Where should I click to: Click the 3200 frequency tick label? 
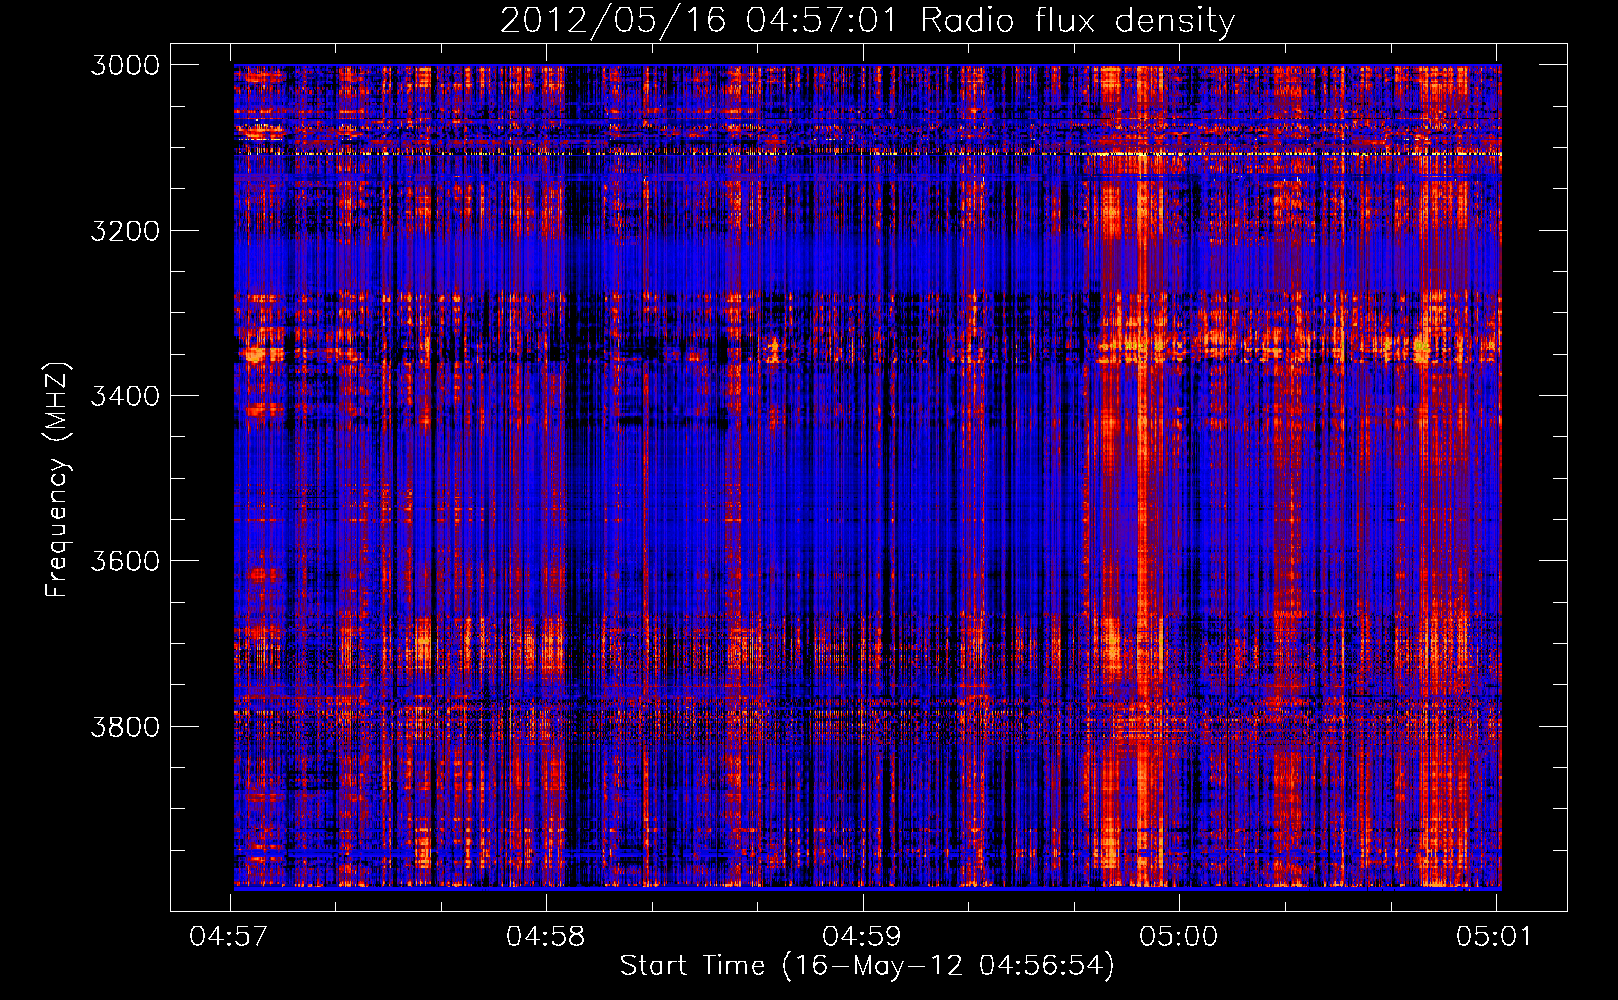coord(125,231)
